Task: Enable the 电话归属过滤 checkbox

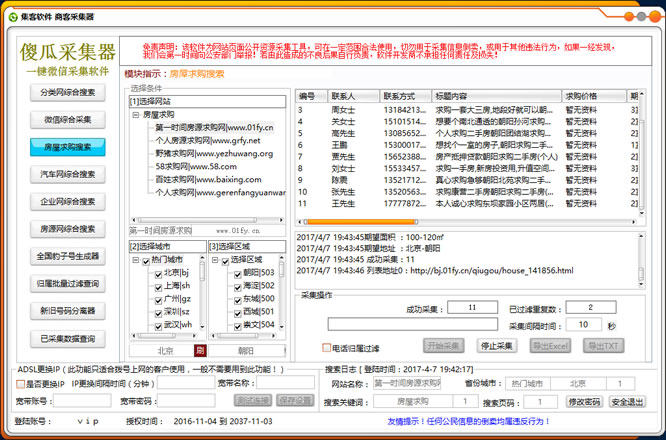Action: tap(327, 347)
